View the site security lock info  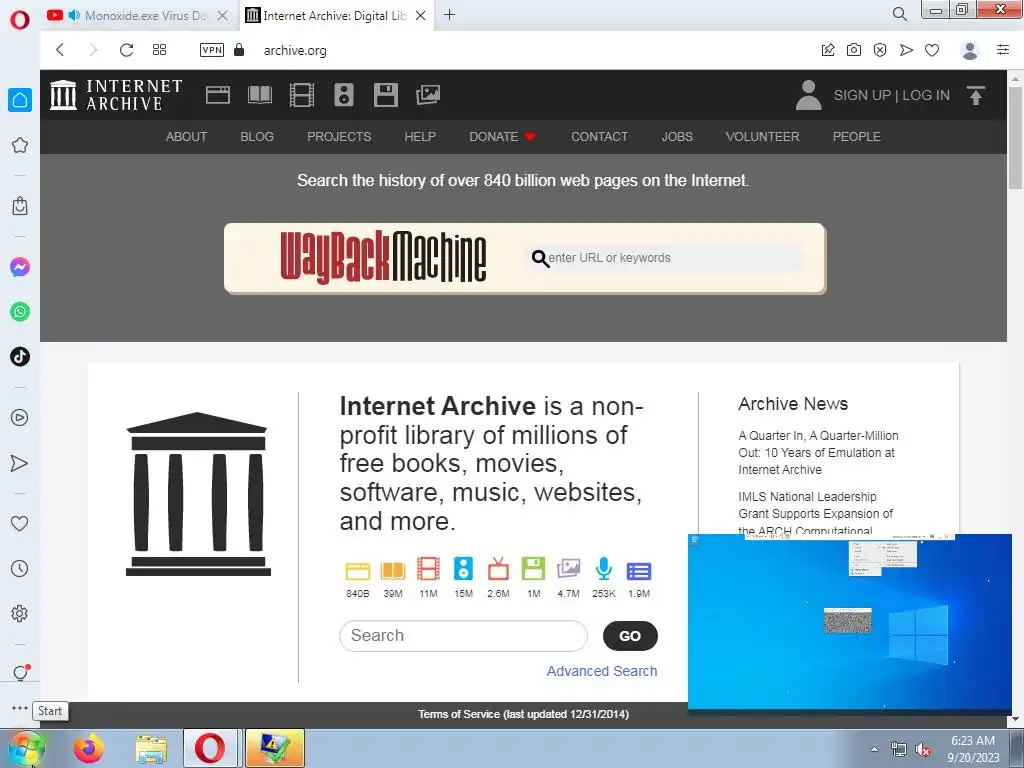pyautogui.click(x=239, y=50)
